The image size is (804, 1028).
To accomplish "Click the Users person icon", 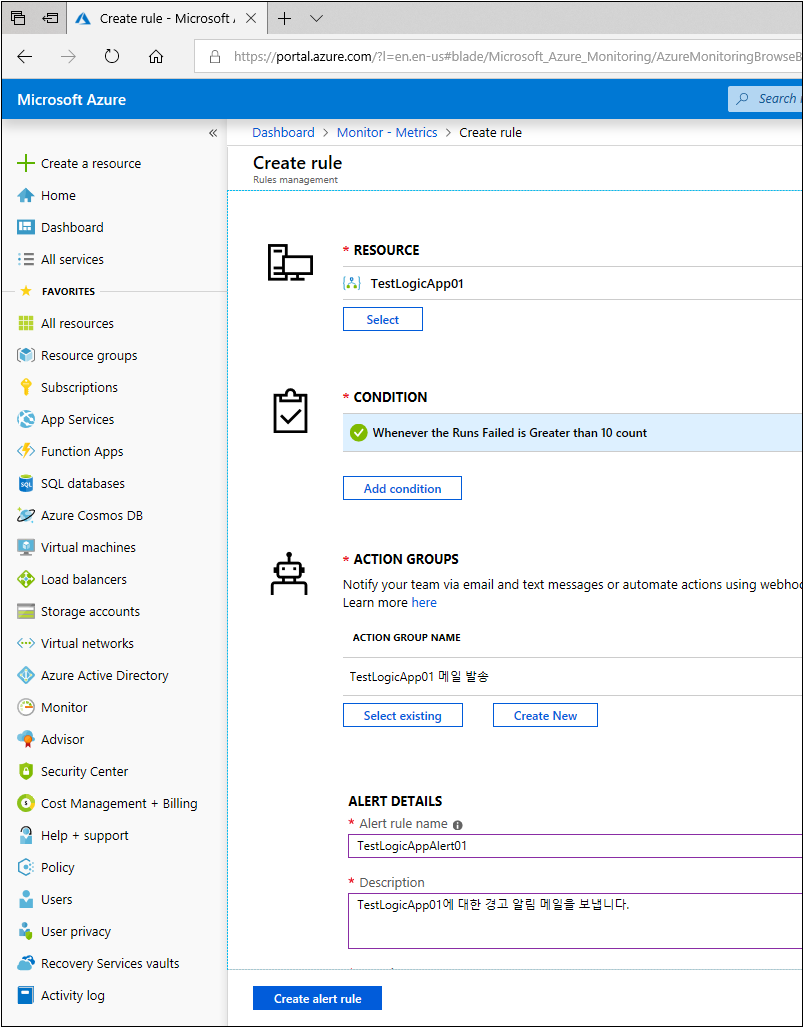I will tap(26, 900).
